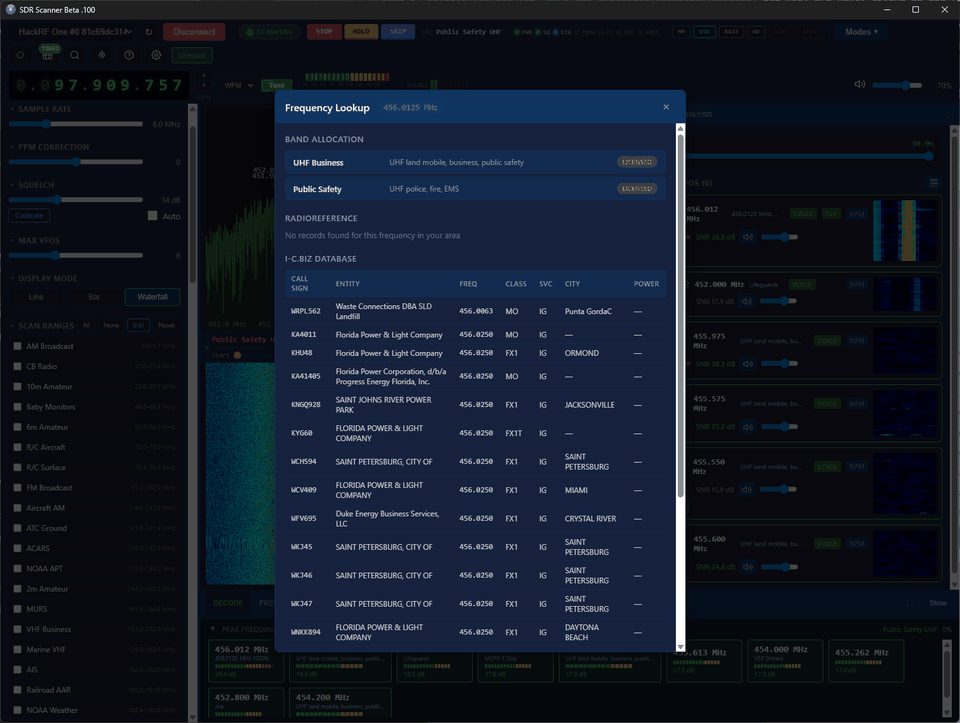The image size is (960, 723).
Task: Click the 455.262 MHz peak frequency card
Action: tap(866, 661)
